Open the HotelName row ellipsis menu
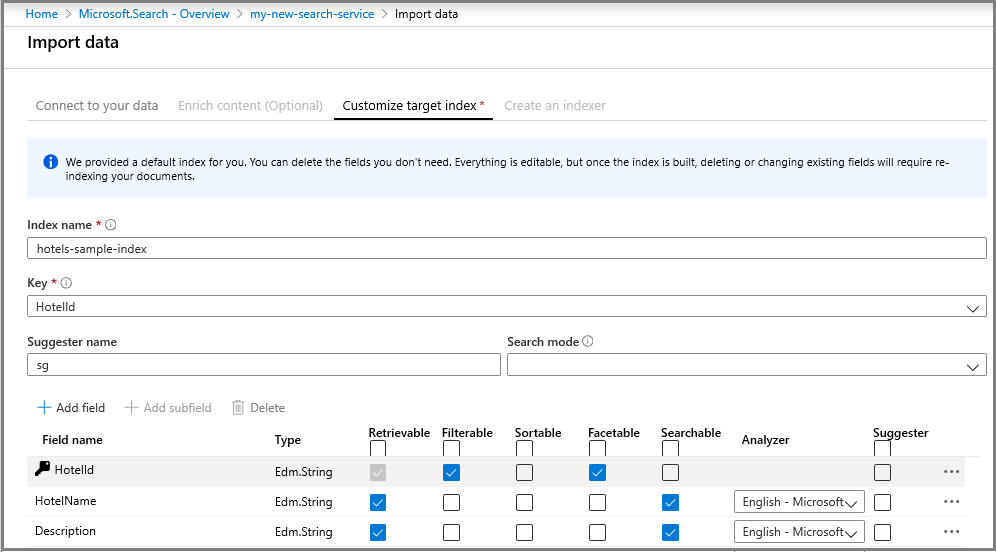The height and width of the screenshot is (552, 996). coord(951,502)
